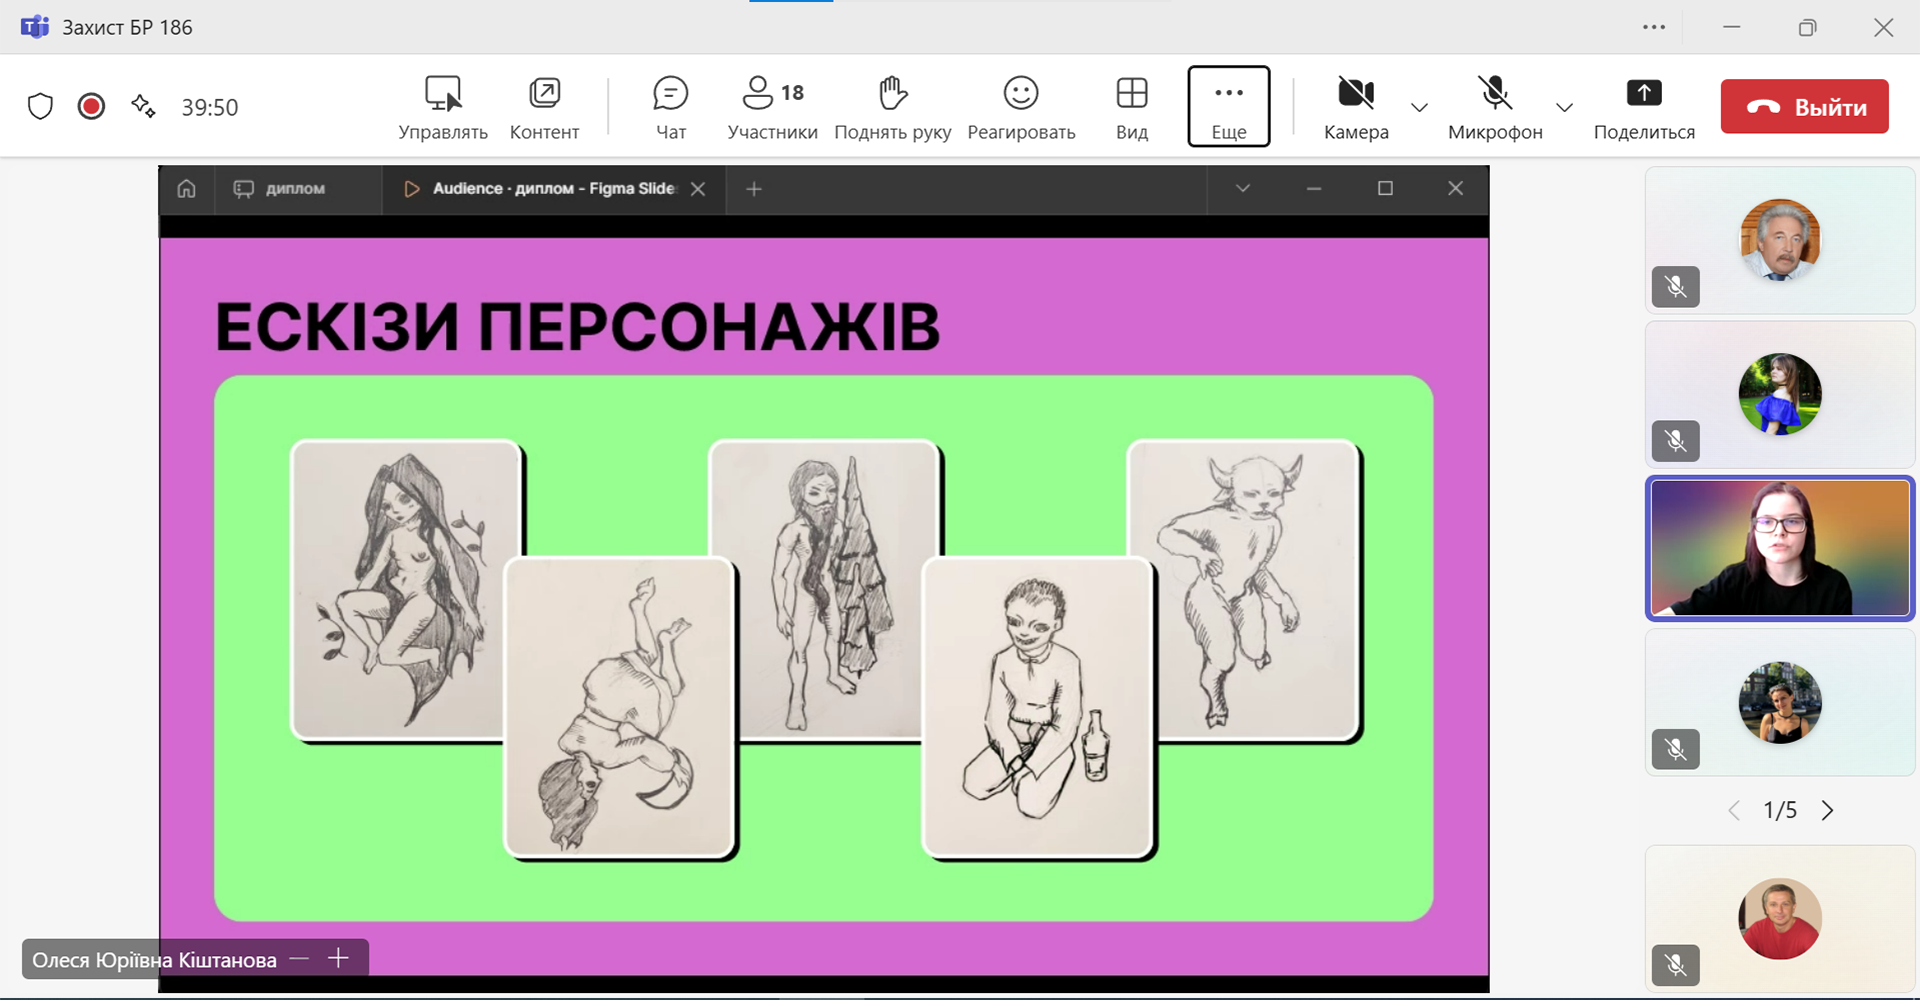Toggle the Камера on
This screenshot has height=1000, width=1920.
tap(1356, 106)
